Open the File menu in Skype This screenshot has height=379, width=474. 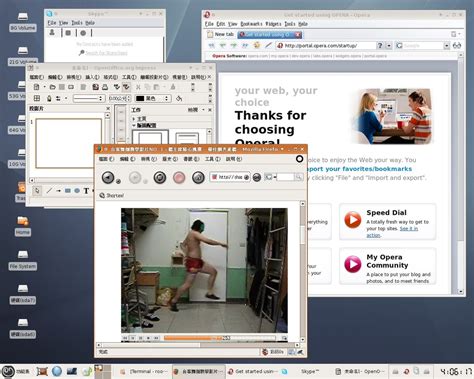[x=52, y=23]
